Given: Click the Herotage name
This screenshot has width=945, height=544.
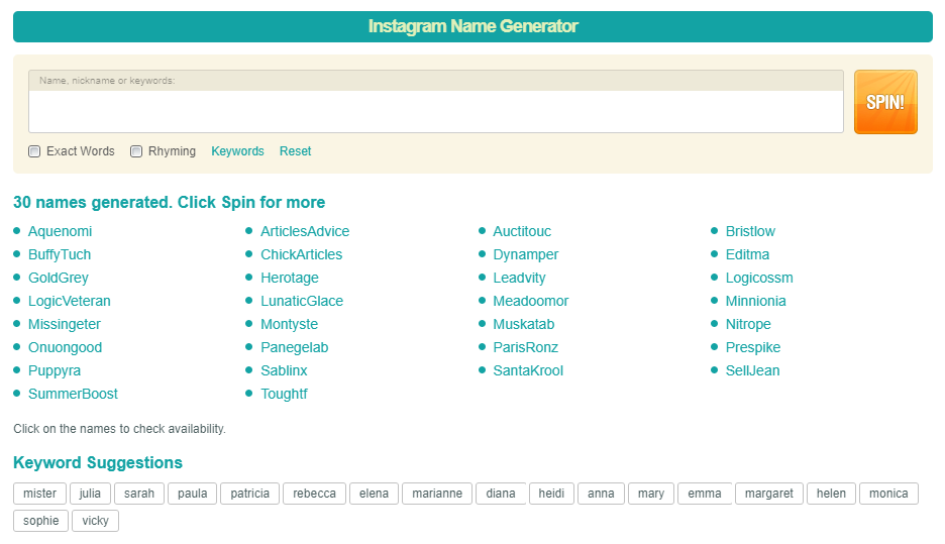Looking at the screenshot, I should pos(289,278).
